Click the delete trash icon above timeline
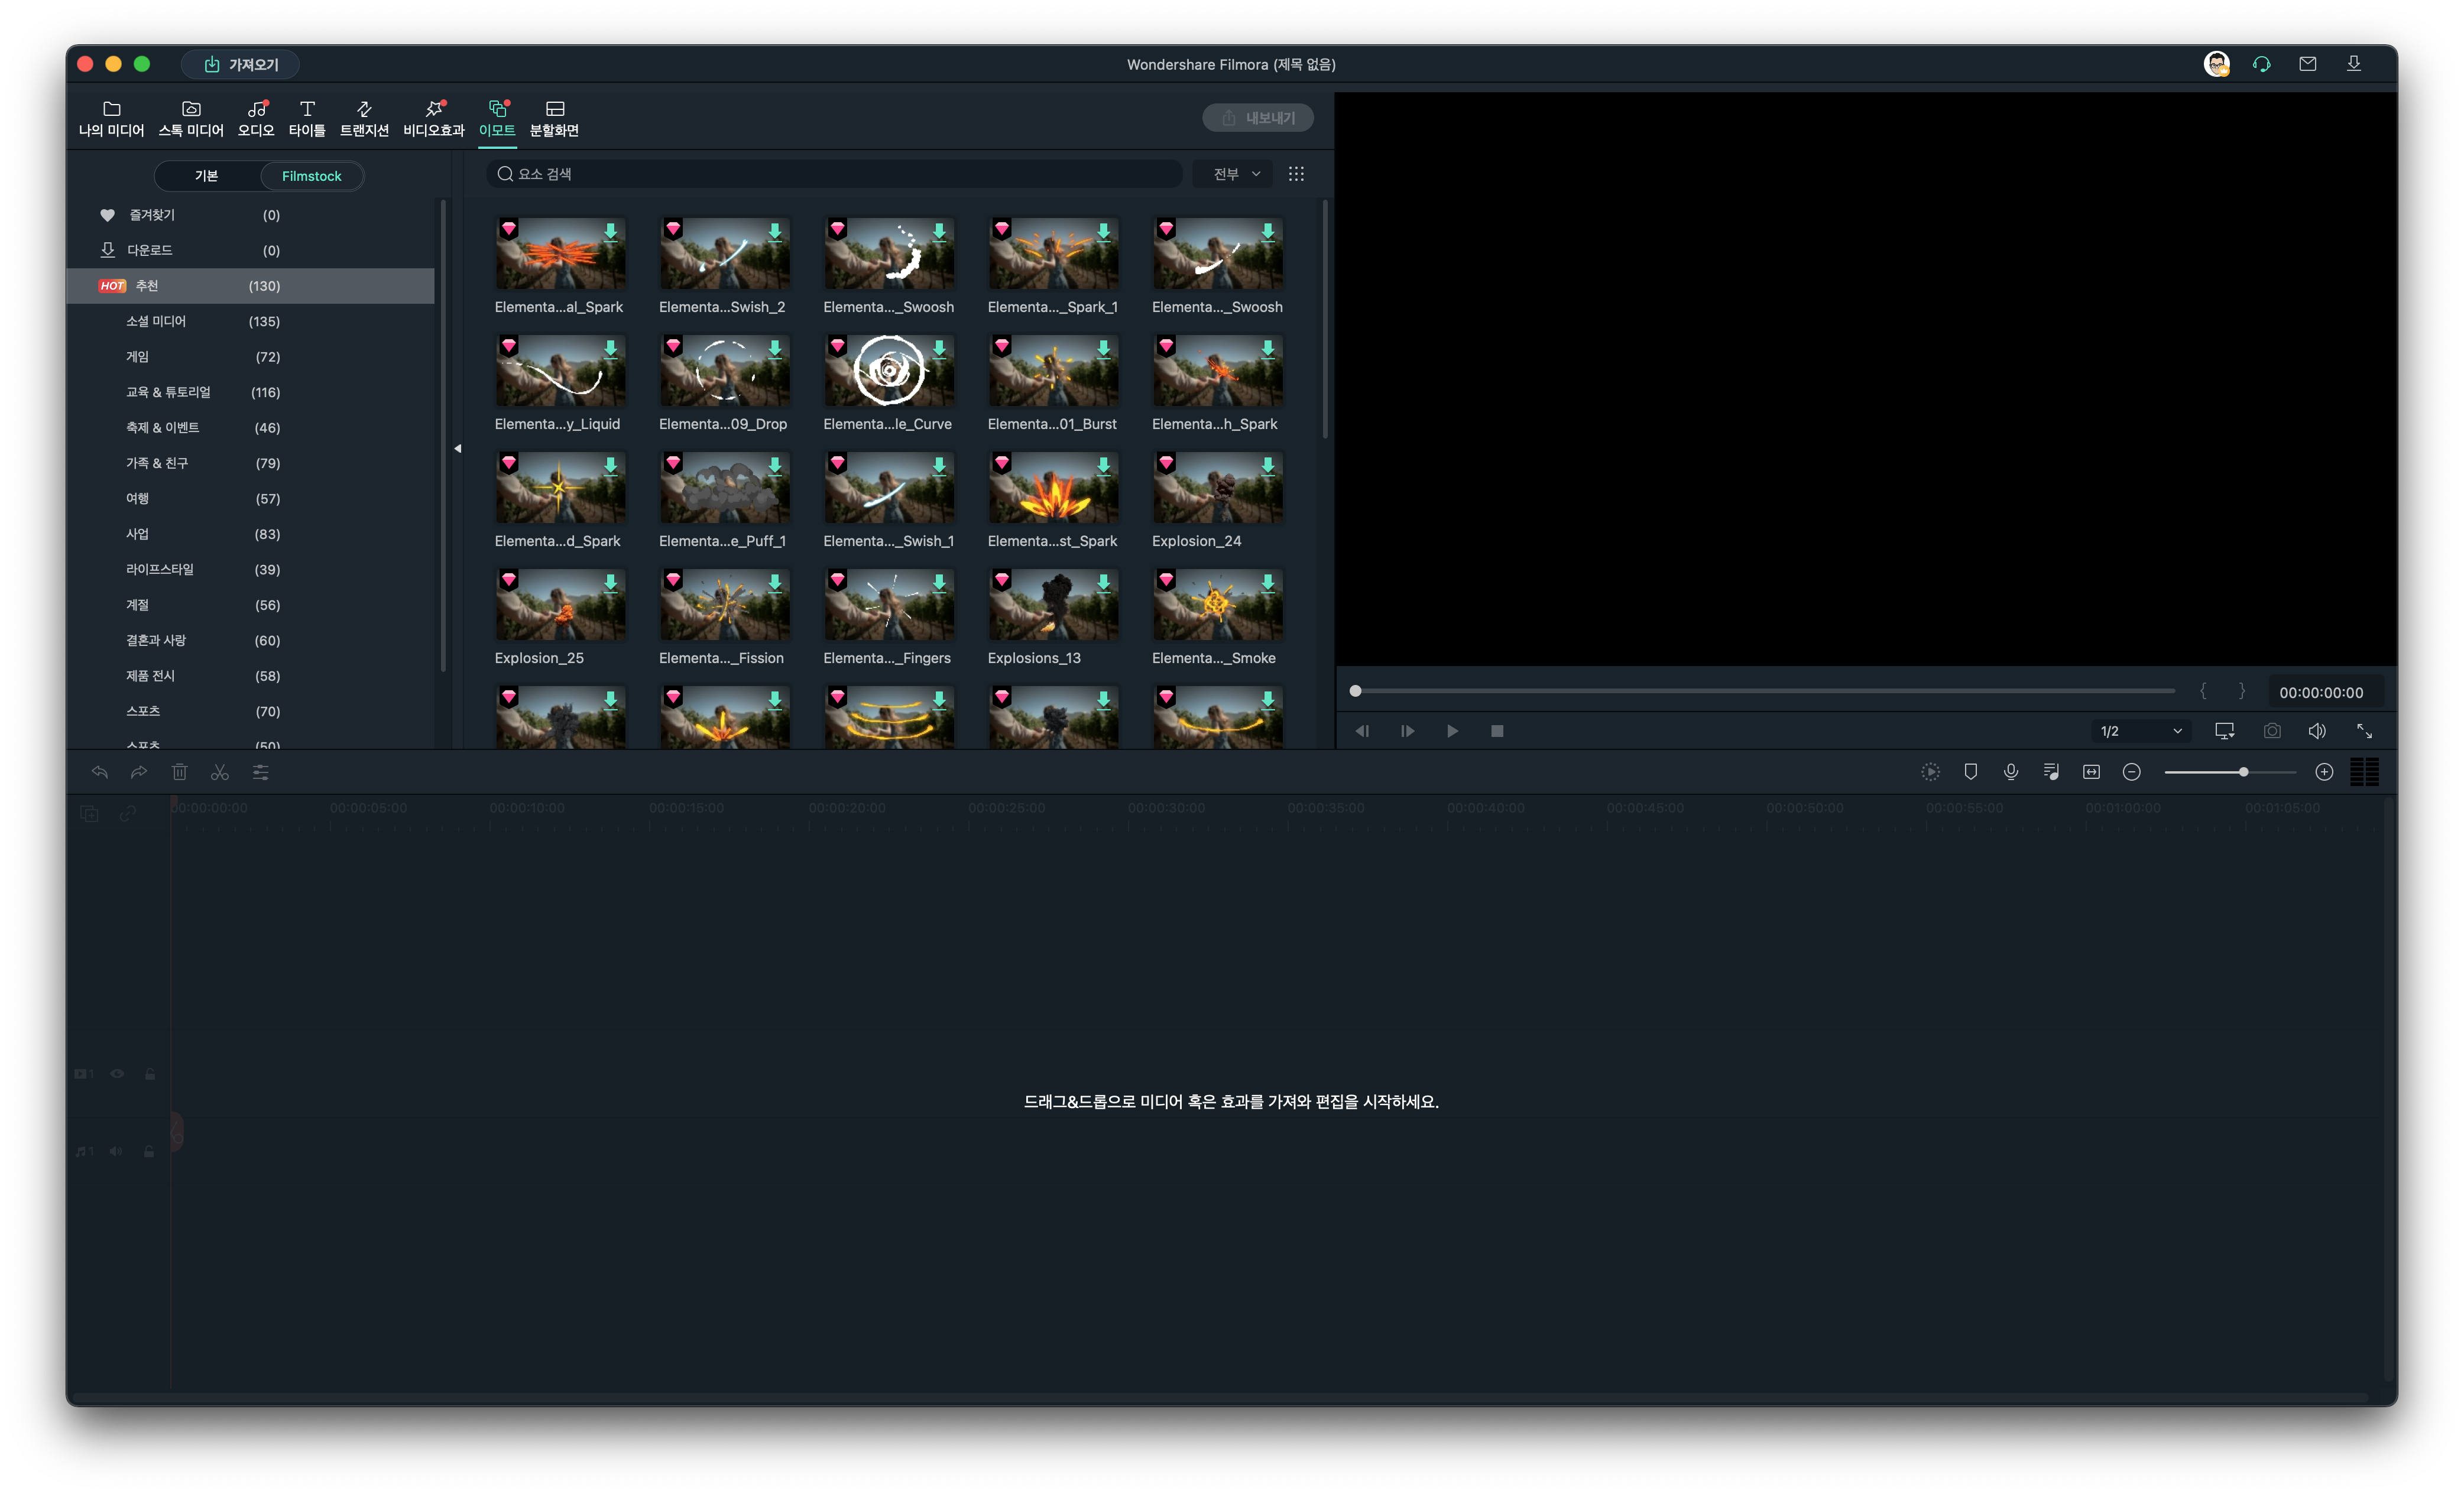Viewport: 2464px width, 1494px height. click(180, 772)
